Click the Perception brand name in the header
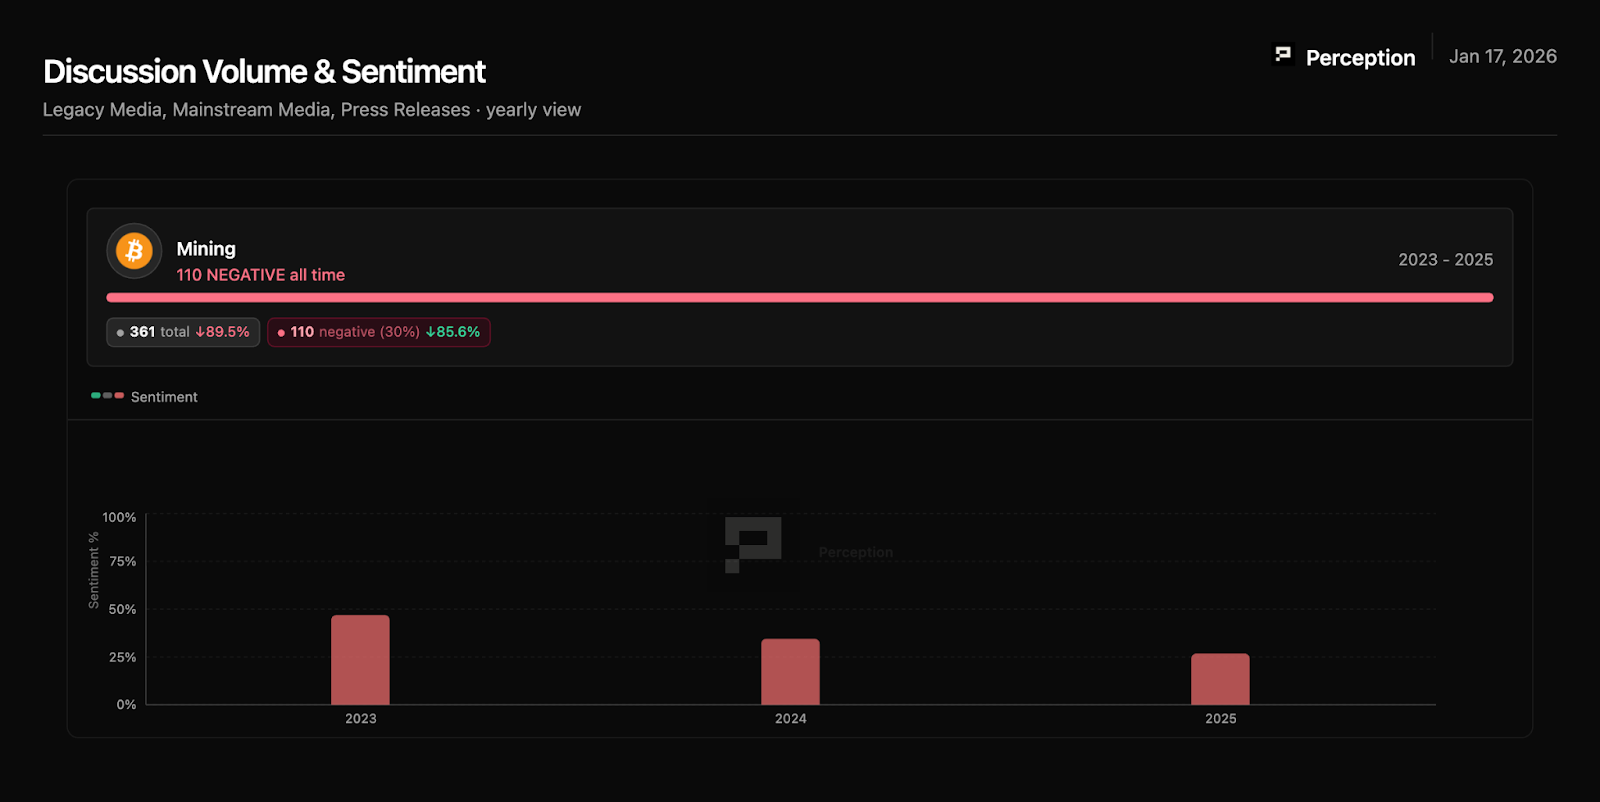This screenshot has width=1600, height=802. (1360, 58)
